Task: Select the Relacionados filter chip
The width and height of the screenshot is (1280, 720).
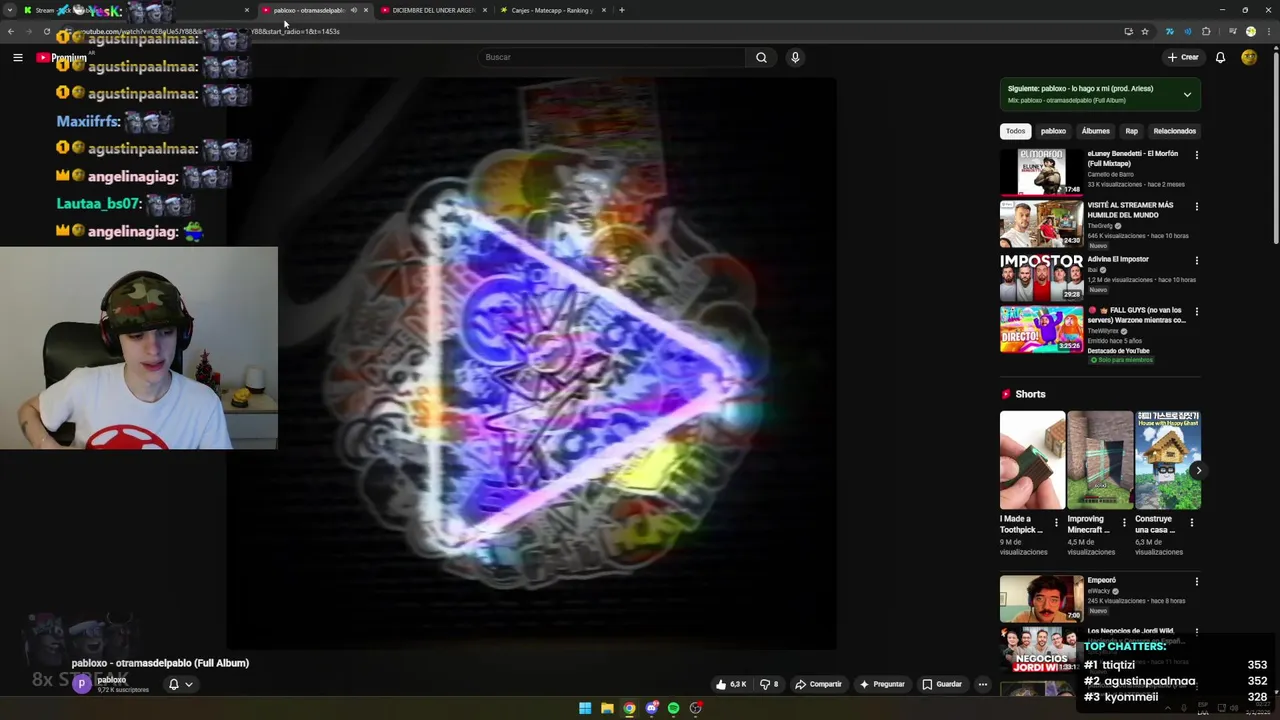Action: click(x=1174, y=131)
